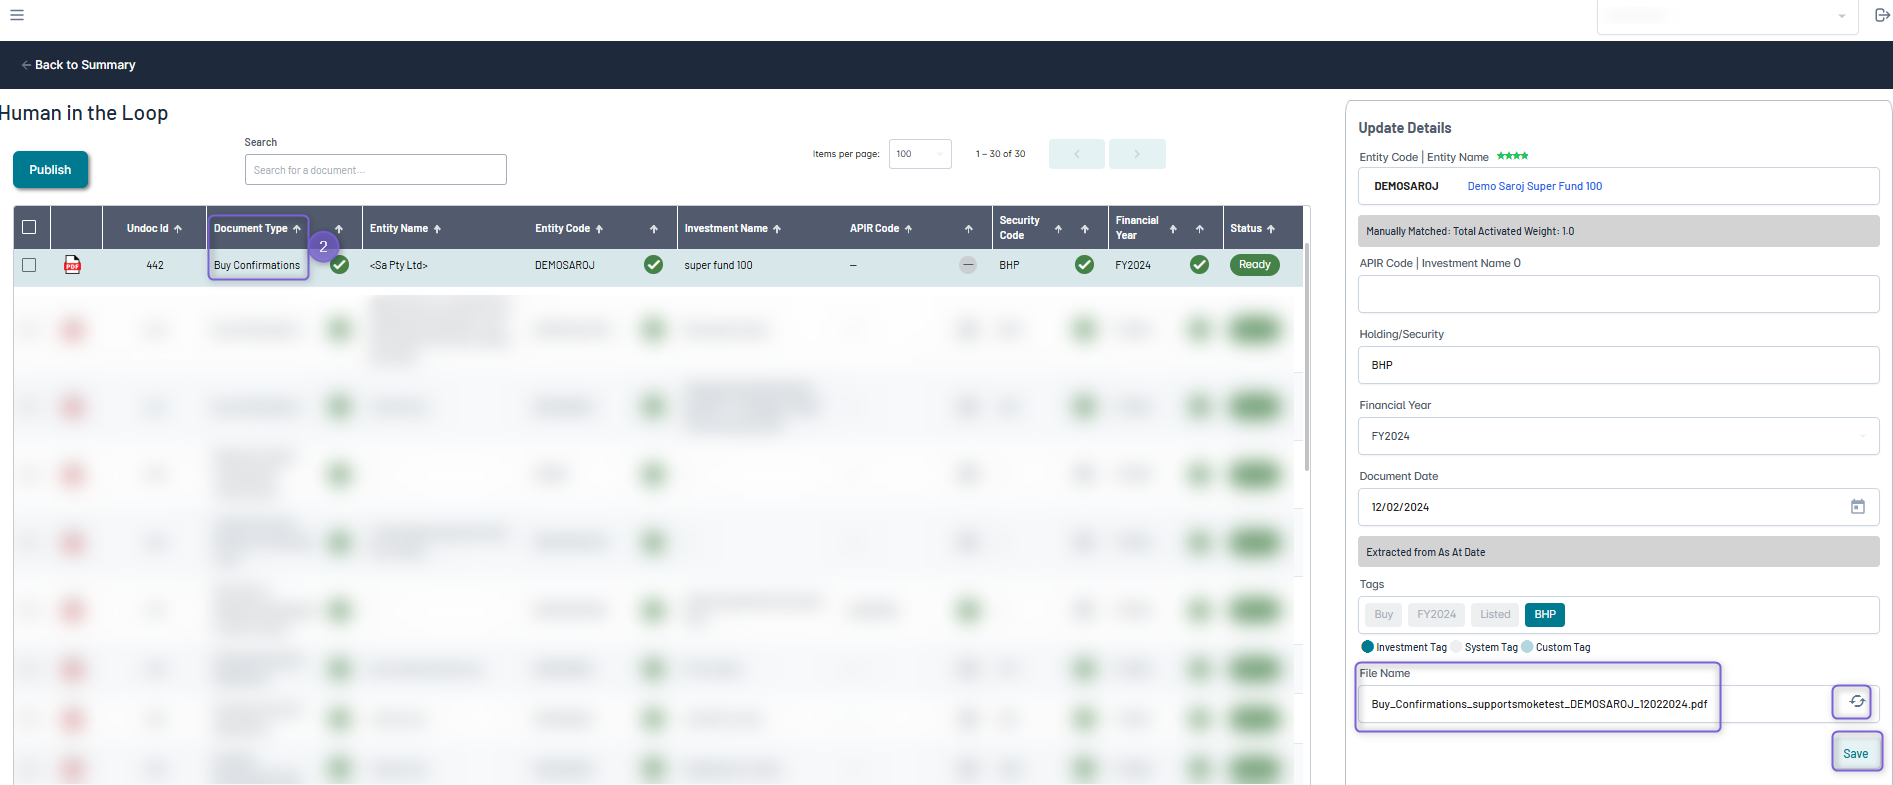
Task: Click the table vertical scrollbar
Action: pyautogui.click(x=1307, y=355)
